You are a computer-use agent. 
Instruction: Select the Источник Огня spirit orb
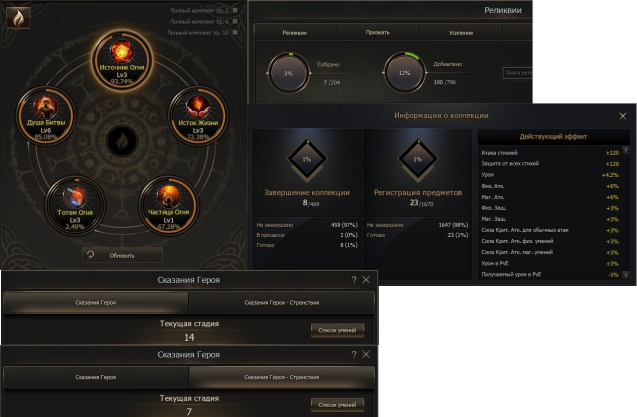click(122, 60)
